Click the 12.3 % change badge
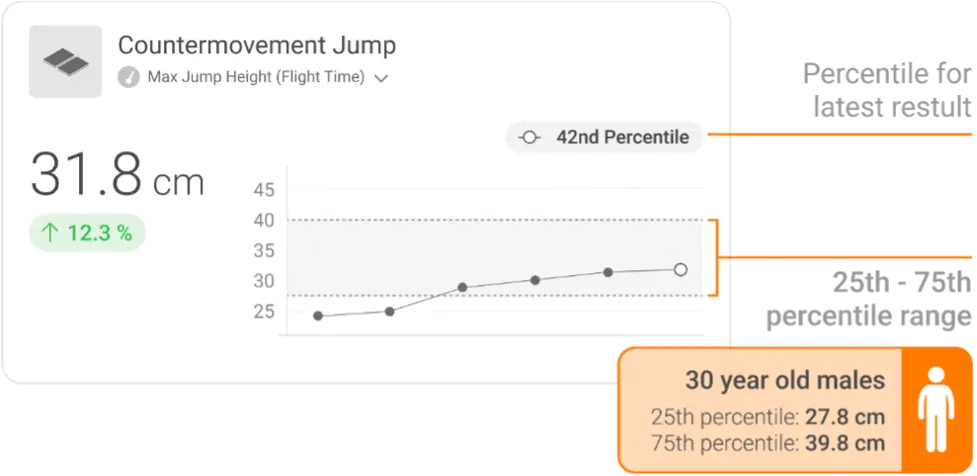 (x=87, y=234)
